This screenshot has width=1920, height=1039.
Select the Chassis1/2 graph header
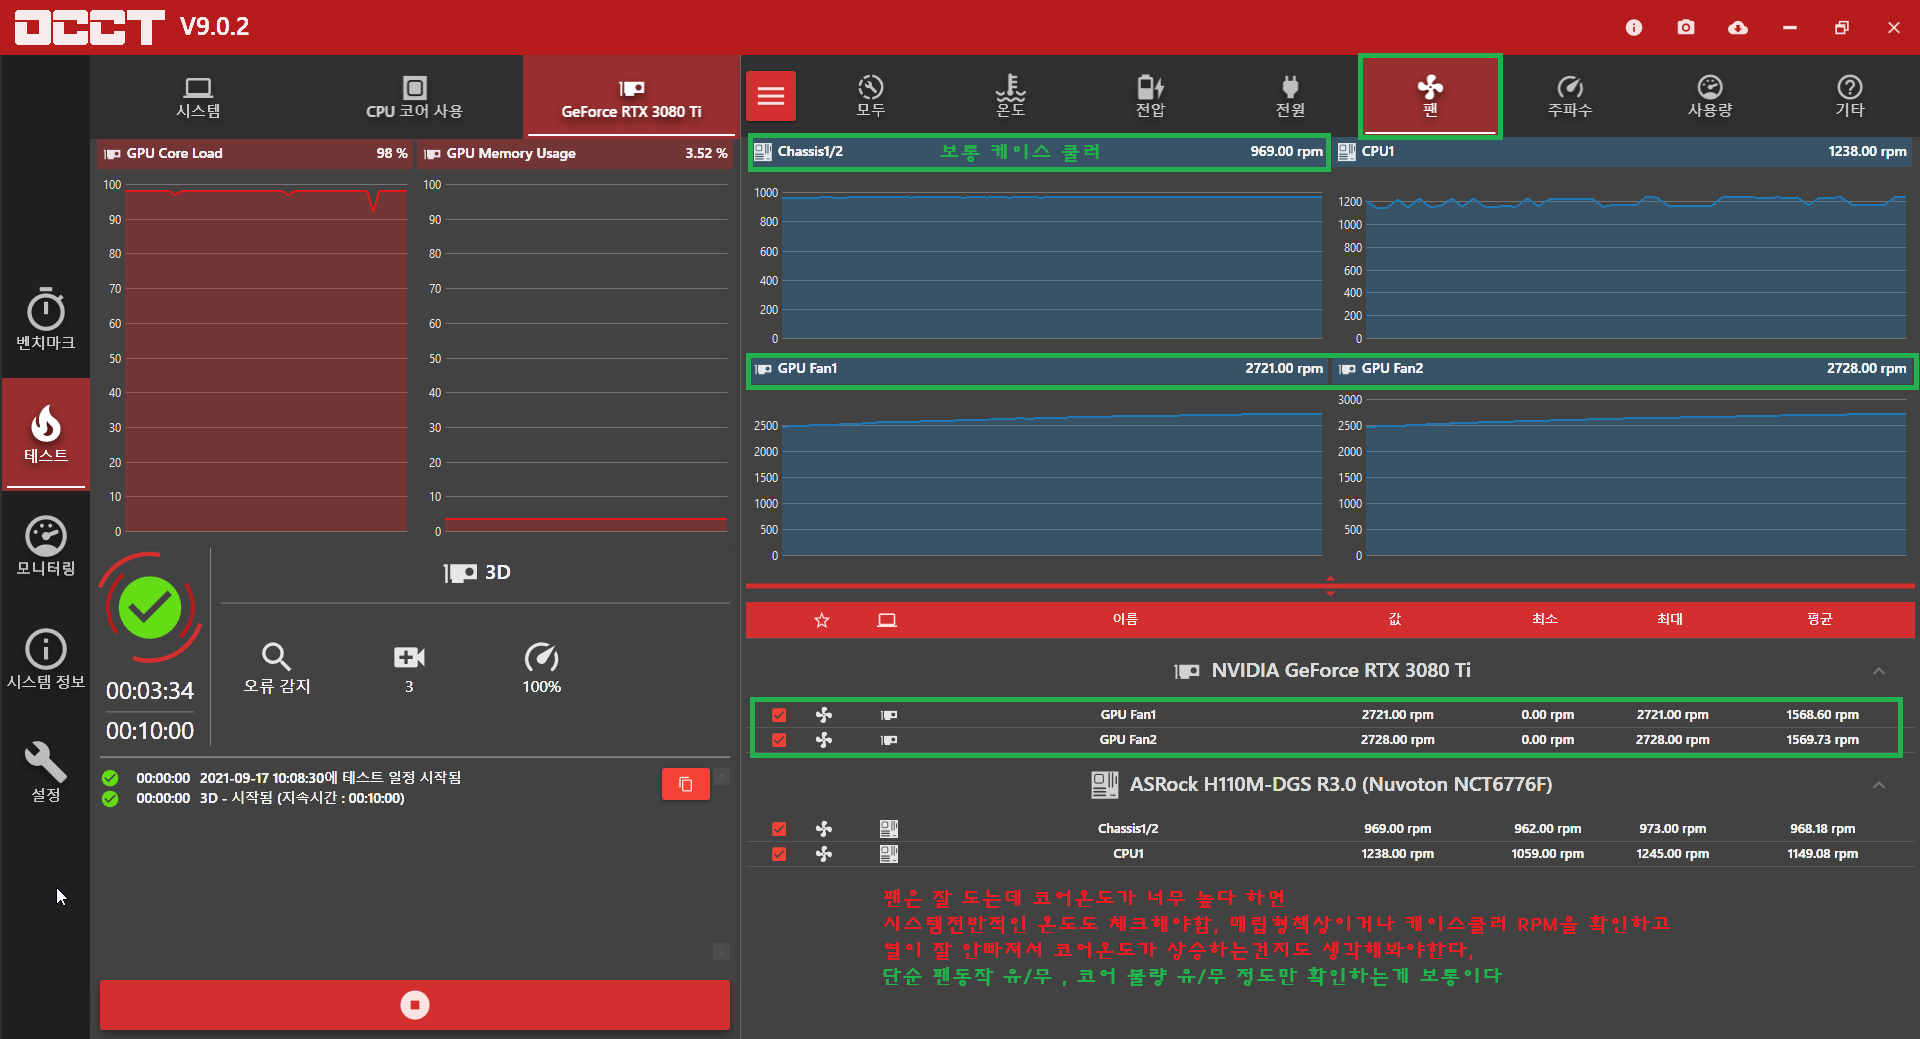1038,152
